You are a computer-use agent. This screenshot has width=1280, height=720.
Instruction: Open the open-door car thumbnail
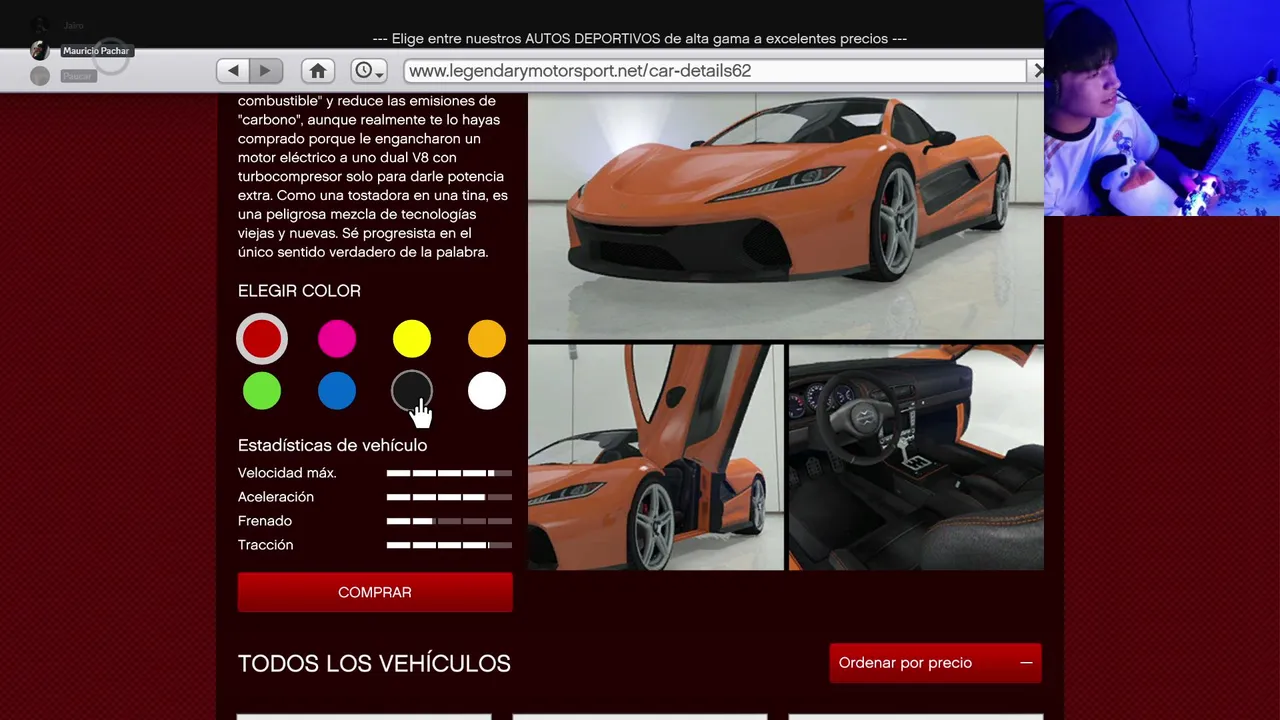click(656, 457)
